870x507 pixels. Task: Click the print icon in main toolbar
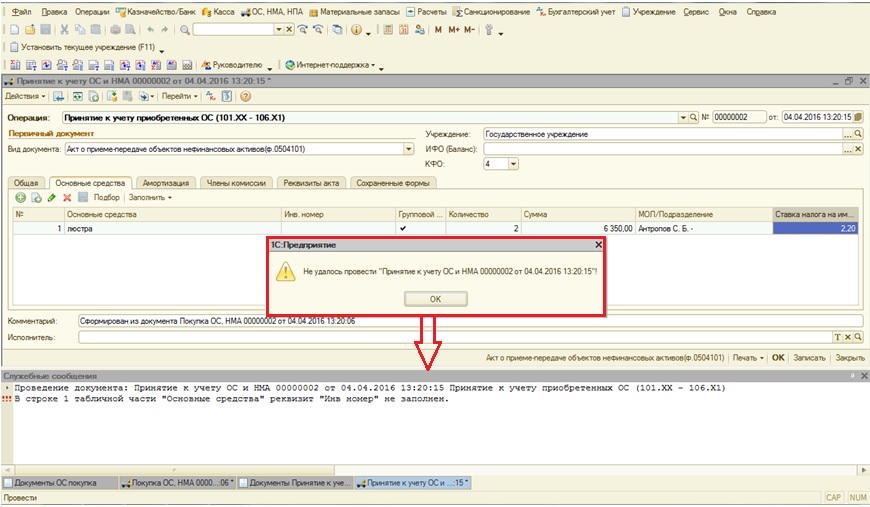pyautogui.click(x=115, y=29)
